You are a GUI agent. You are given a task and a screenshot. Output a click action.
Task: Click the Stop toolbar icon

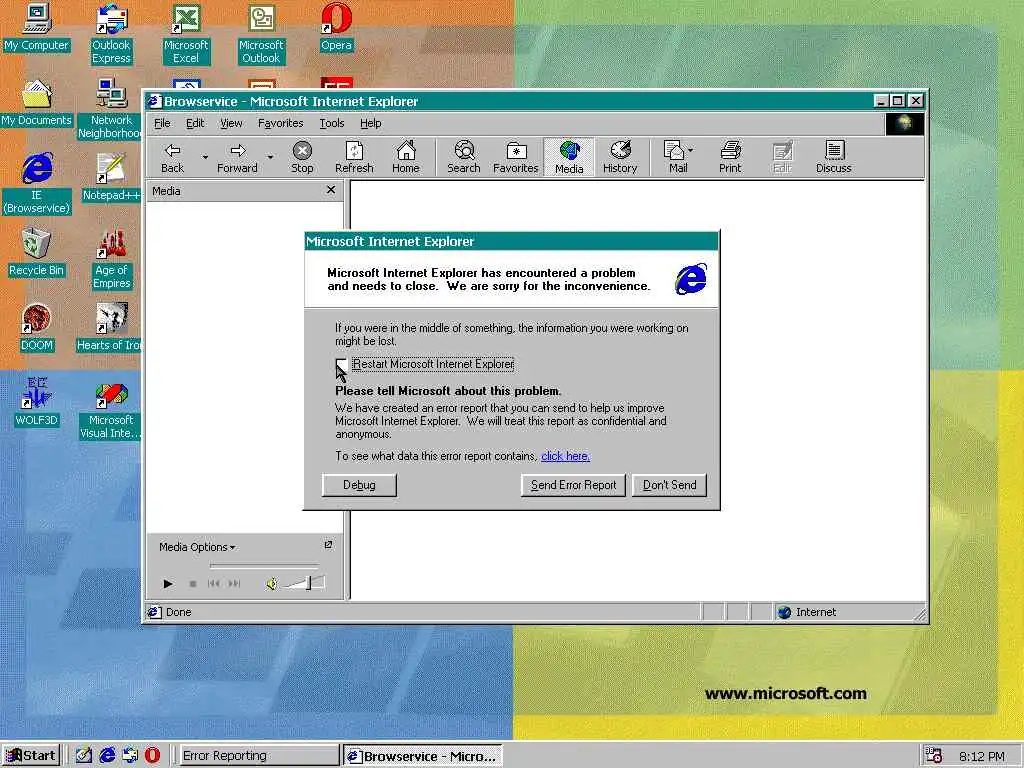tap(302, 157)
